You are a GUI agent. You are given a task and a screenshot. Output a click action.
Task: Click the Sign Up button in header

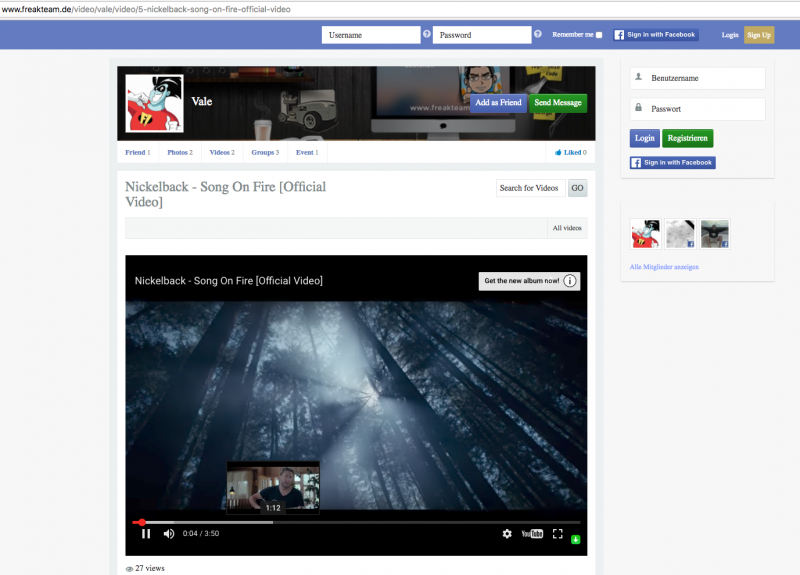point(759,35)
